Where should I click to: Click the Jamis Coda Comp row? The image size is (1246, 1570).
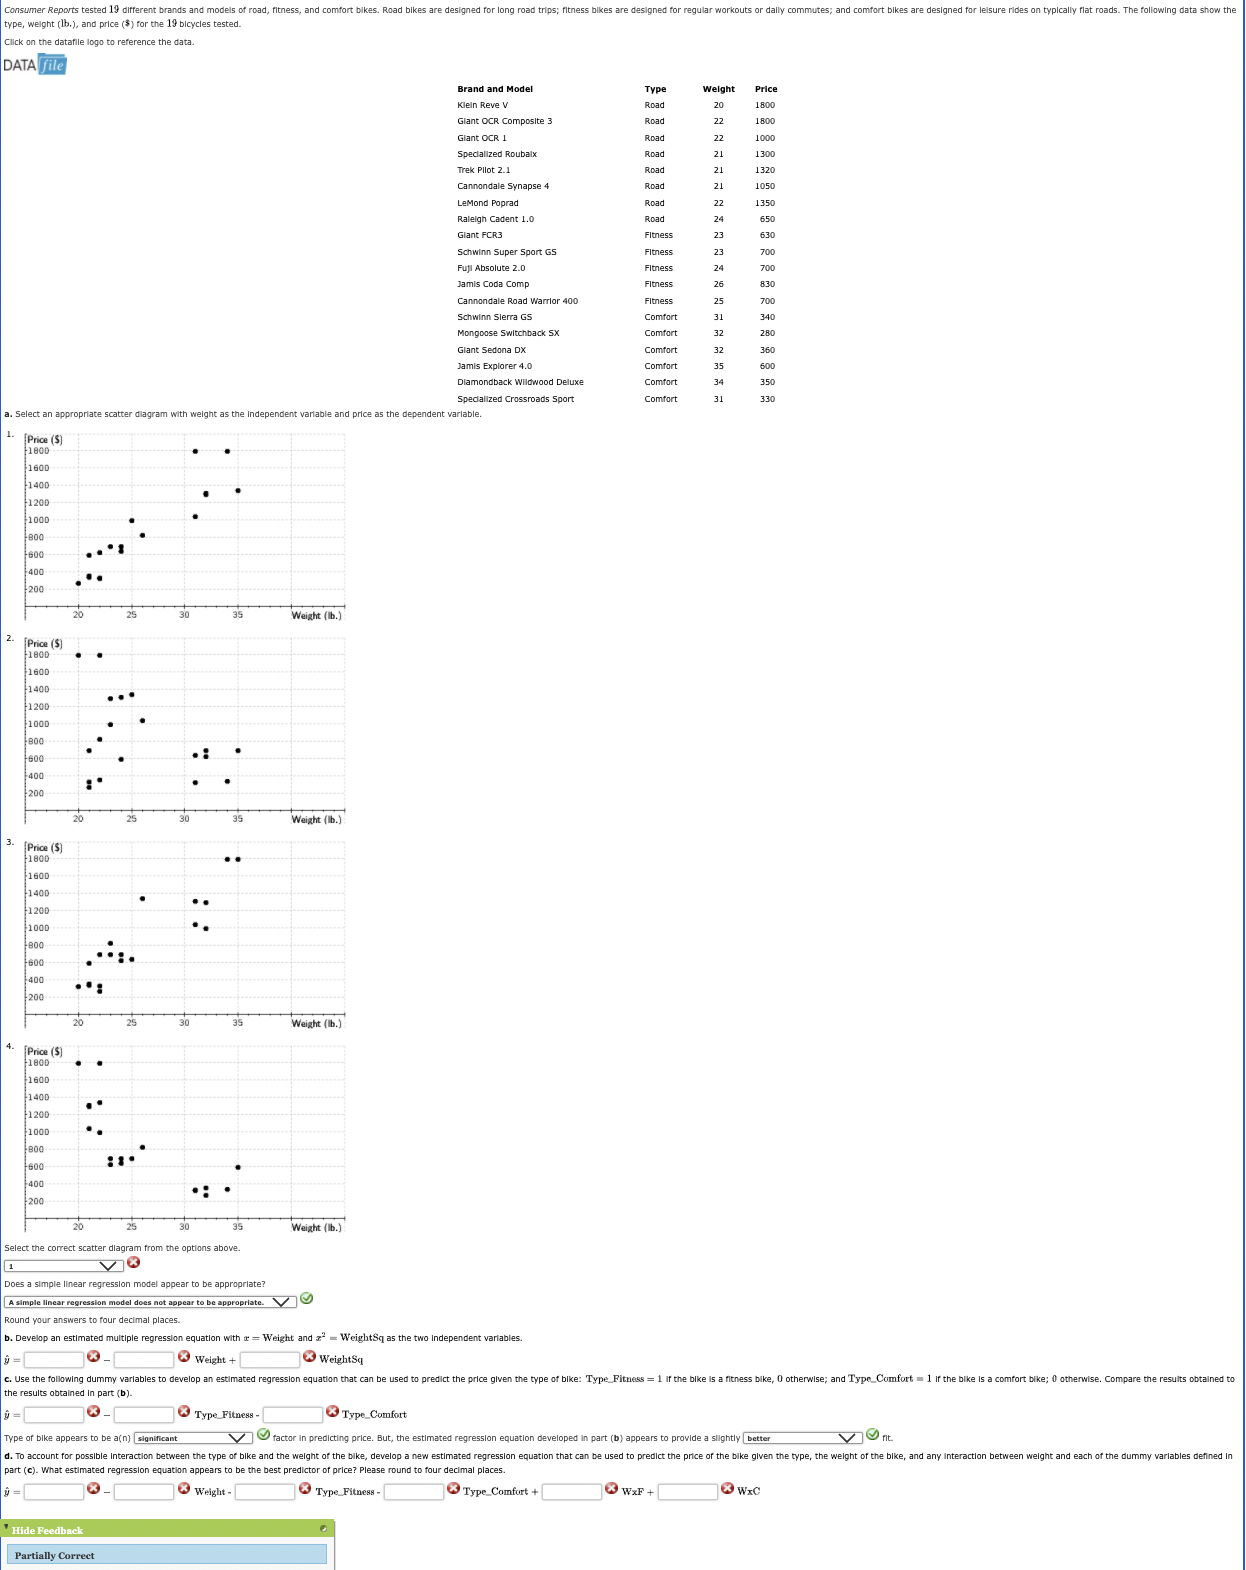pos(617,284)
